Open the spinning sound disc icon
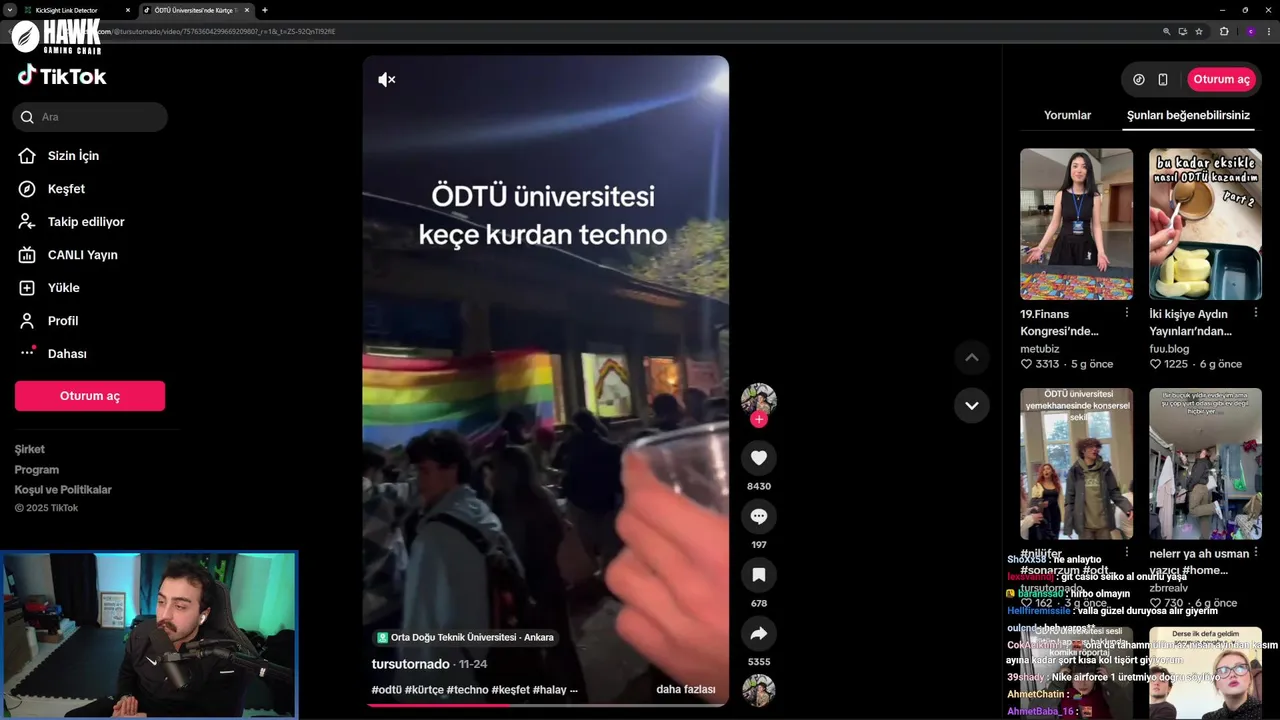Screen dimensions: 1280x720 758,690
